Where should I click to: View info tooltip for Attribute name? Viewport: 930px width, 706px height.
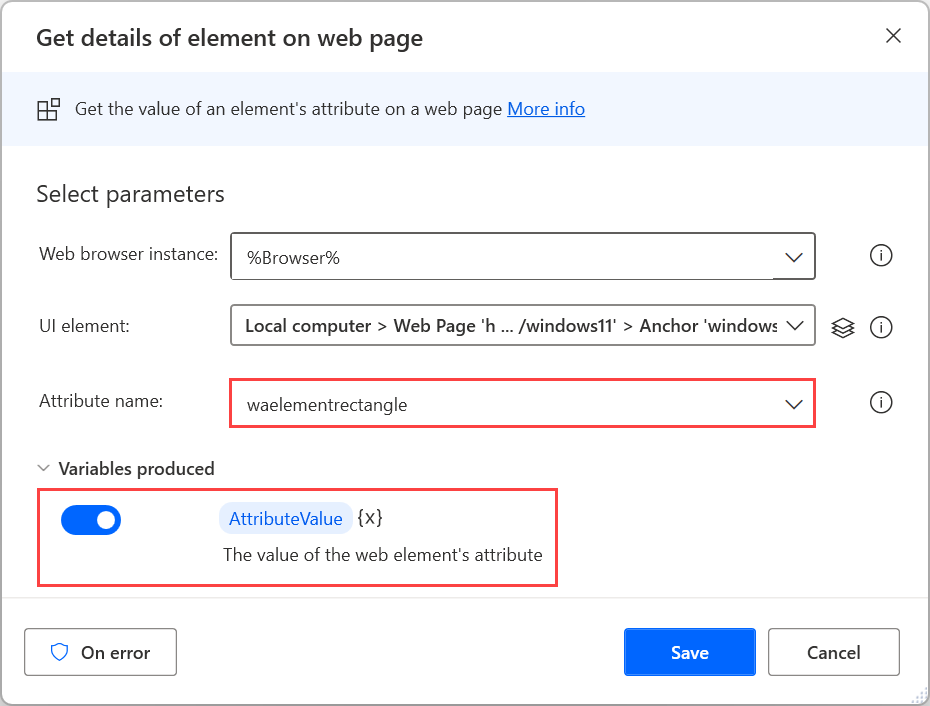(x=881, y=402)
